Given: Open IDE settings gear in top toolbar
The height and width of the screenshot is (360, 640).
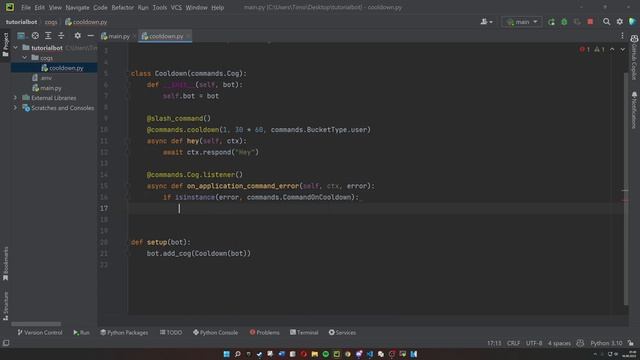Looking at the screenshot, I should coord(620,22).
